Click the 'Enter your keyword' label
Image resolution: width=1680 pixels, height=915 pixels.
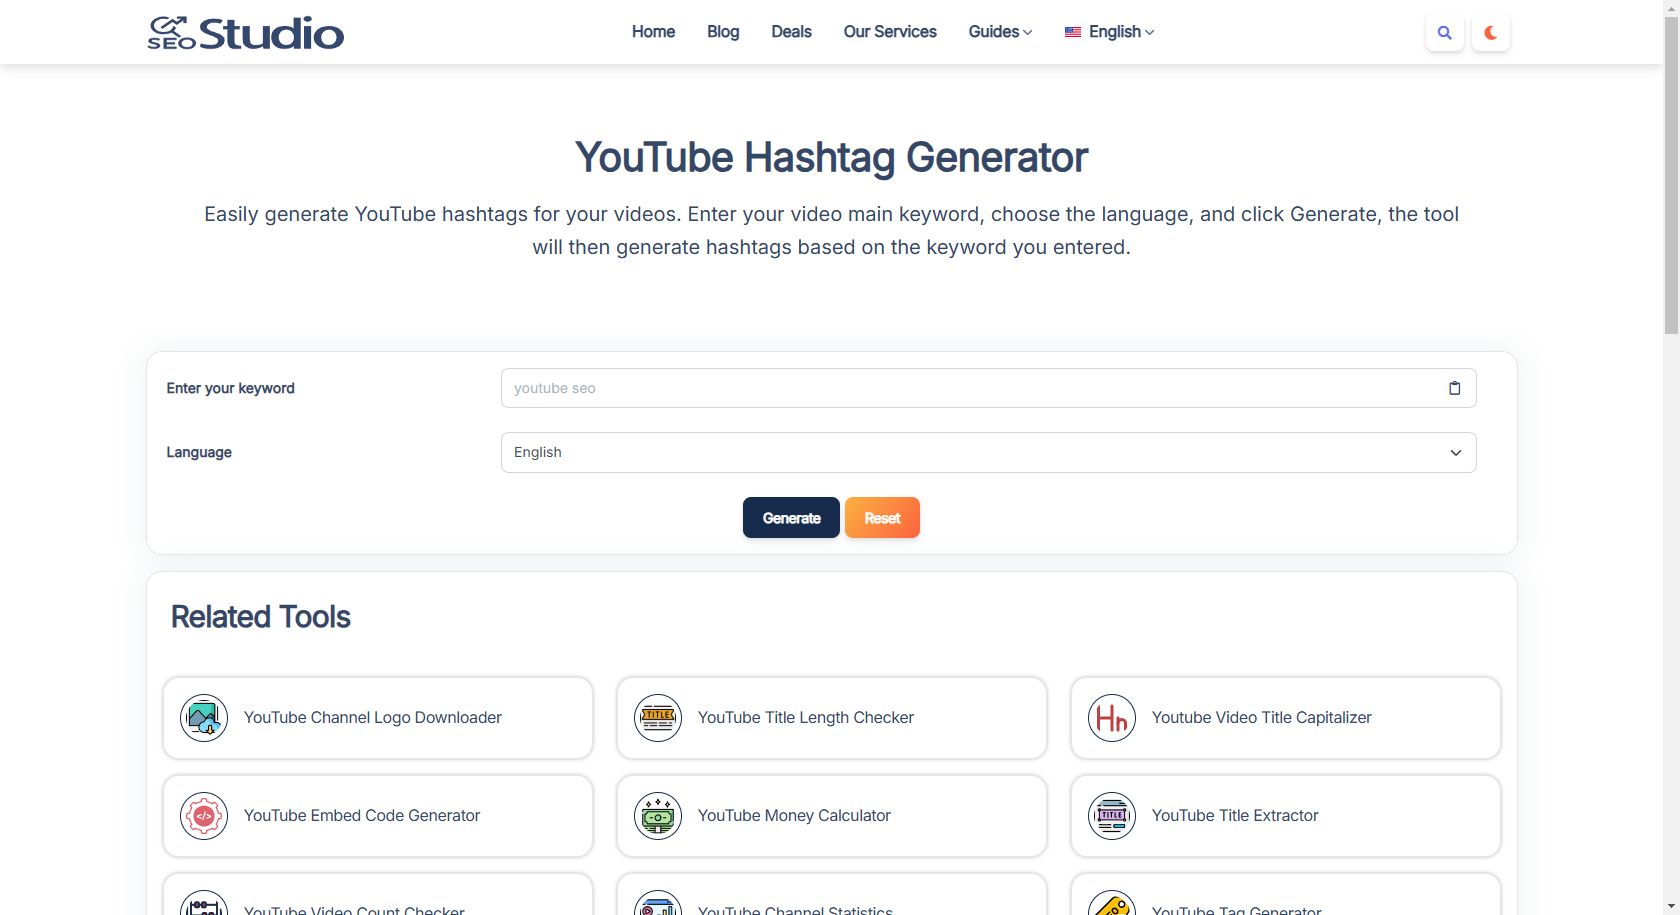(x=230, y=388)
